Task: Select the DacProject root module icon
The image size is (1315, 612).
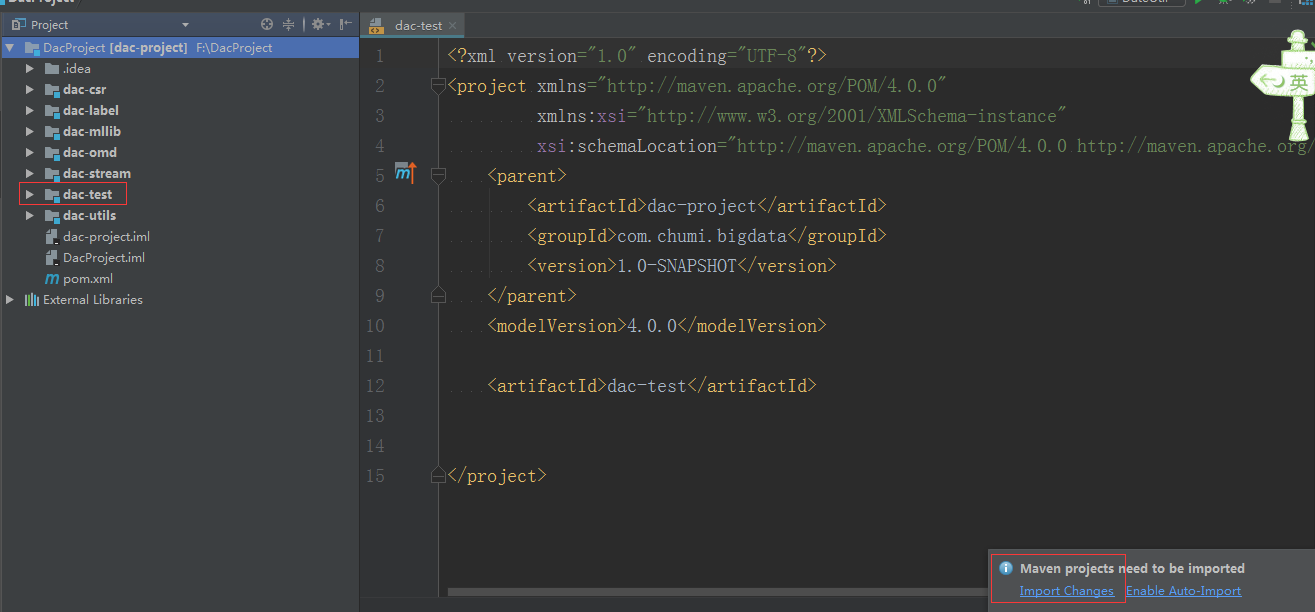Action: 31,48
